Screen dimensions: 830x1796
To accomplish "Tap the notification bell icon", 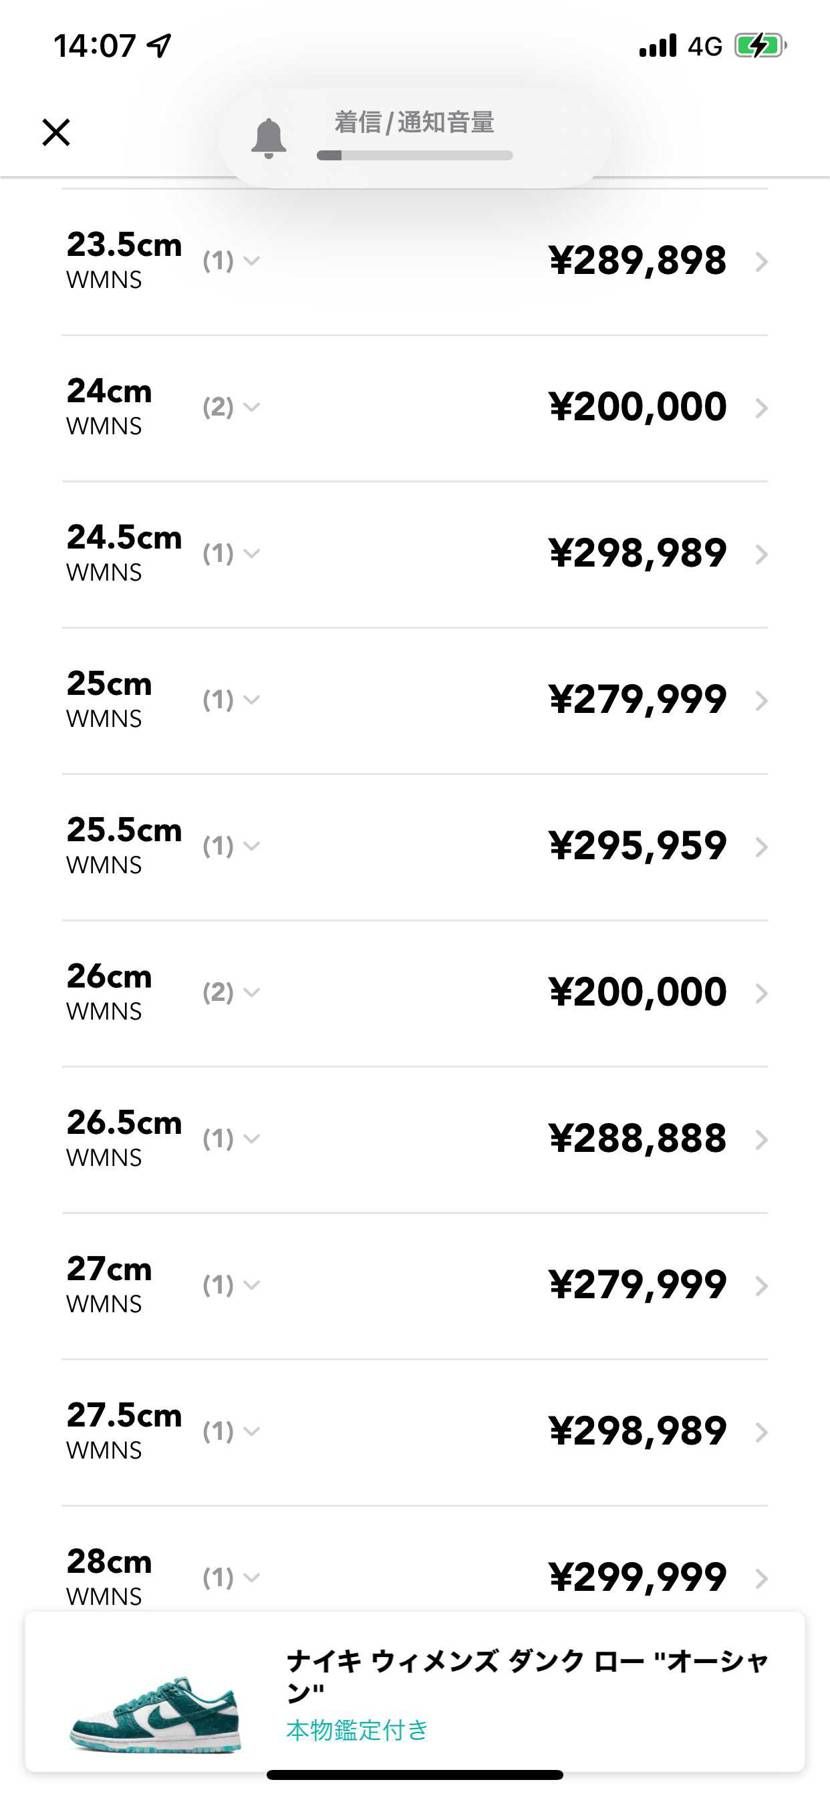I will click(x=268, y=138).
